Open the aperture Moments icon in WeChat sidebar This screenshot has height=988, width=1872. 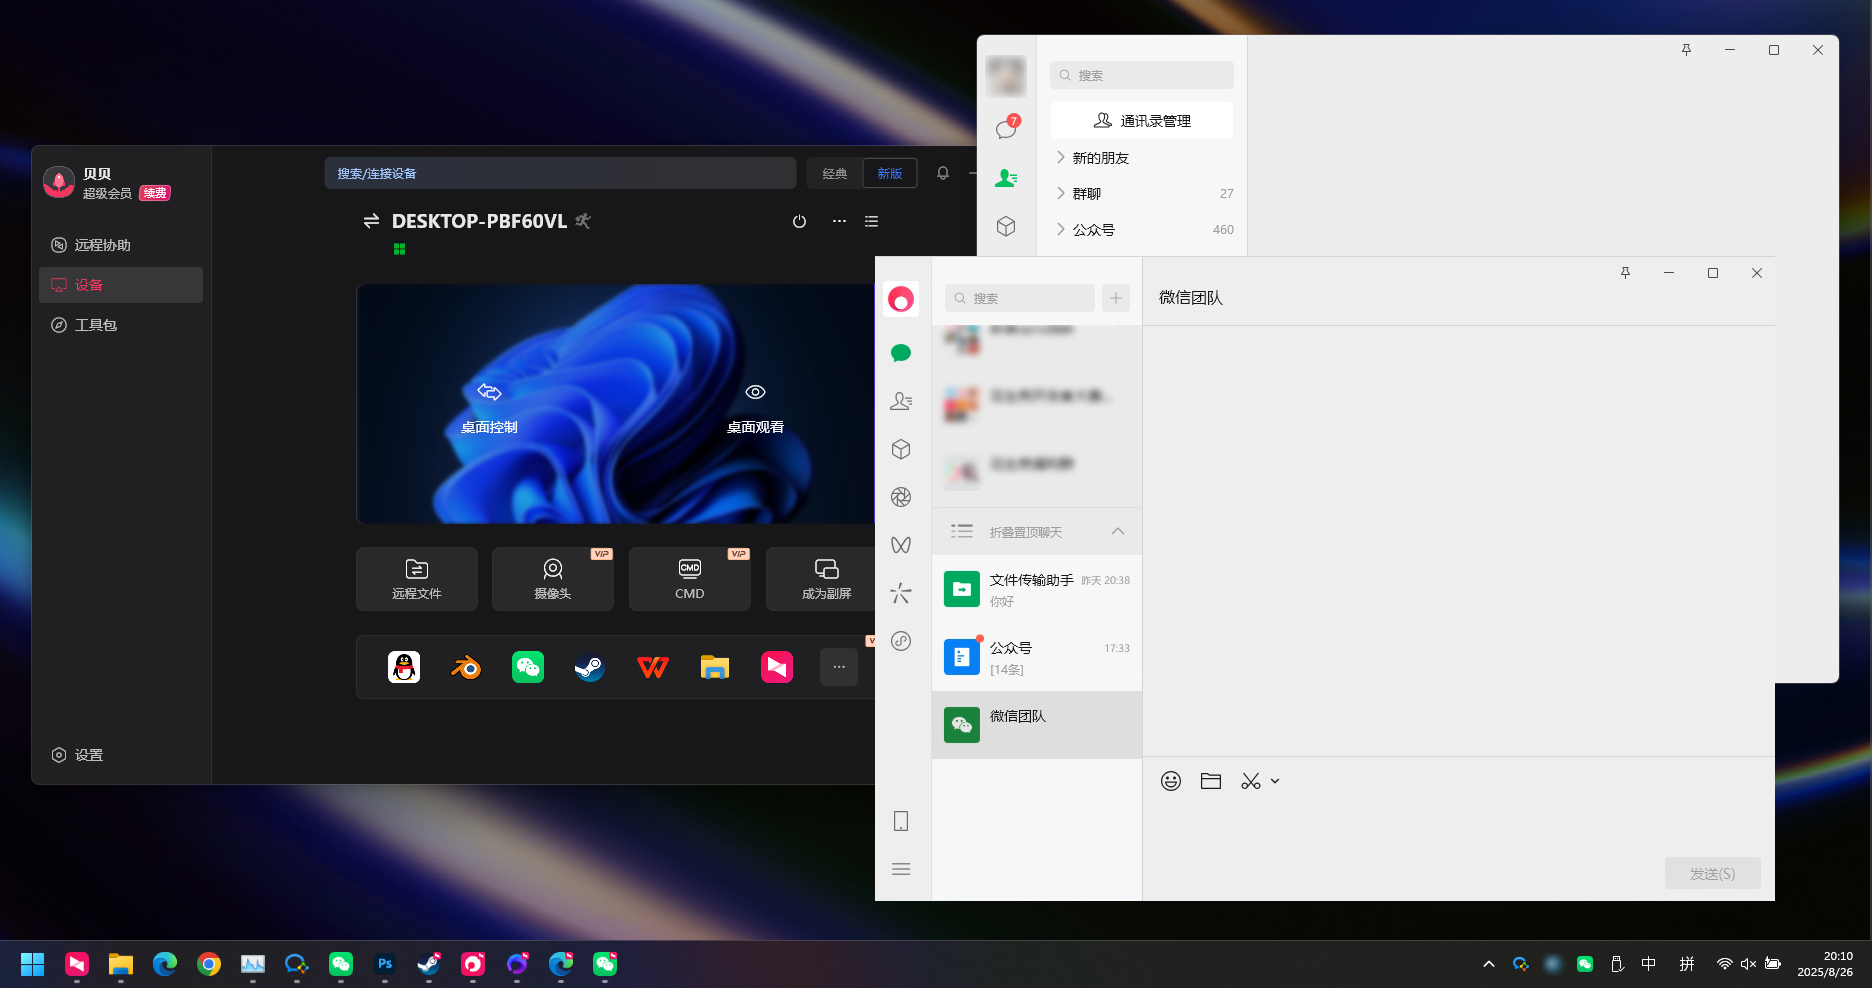(901, 497)
